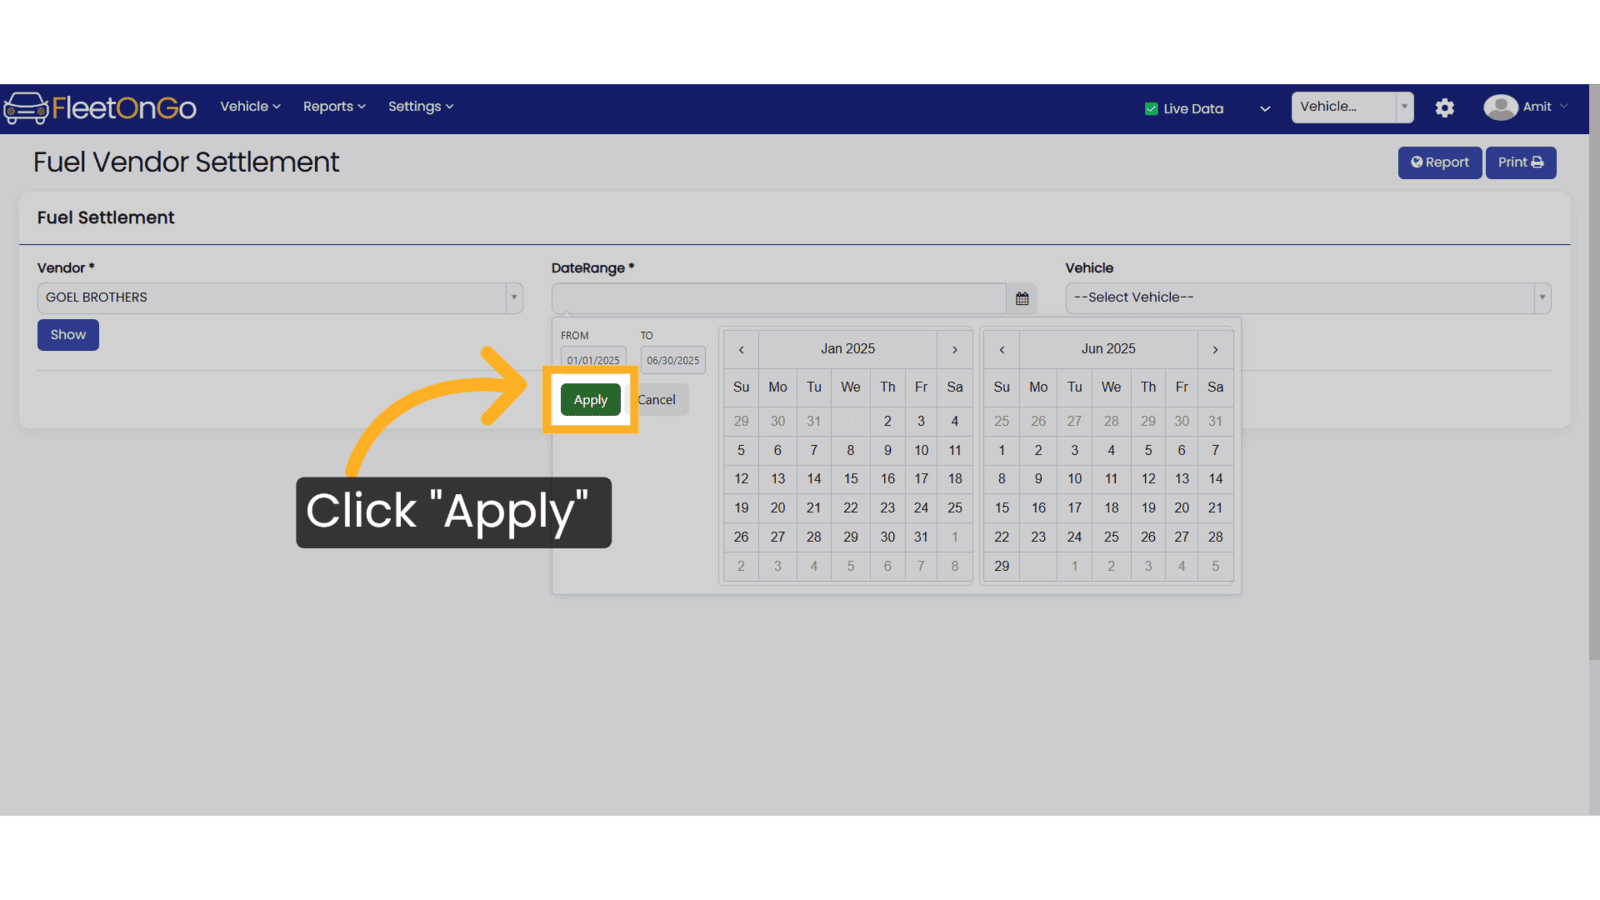Select January 26 in the left calendar
This screenshot has height=900, width=1600.
point(741,537)
